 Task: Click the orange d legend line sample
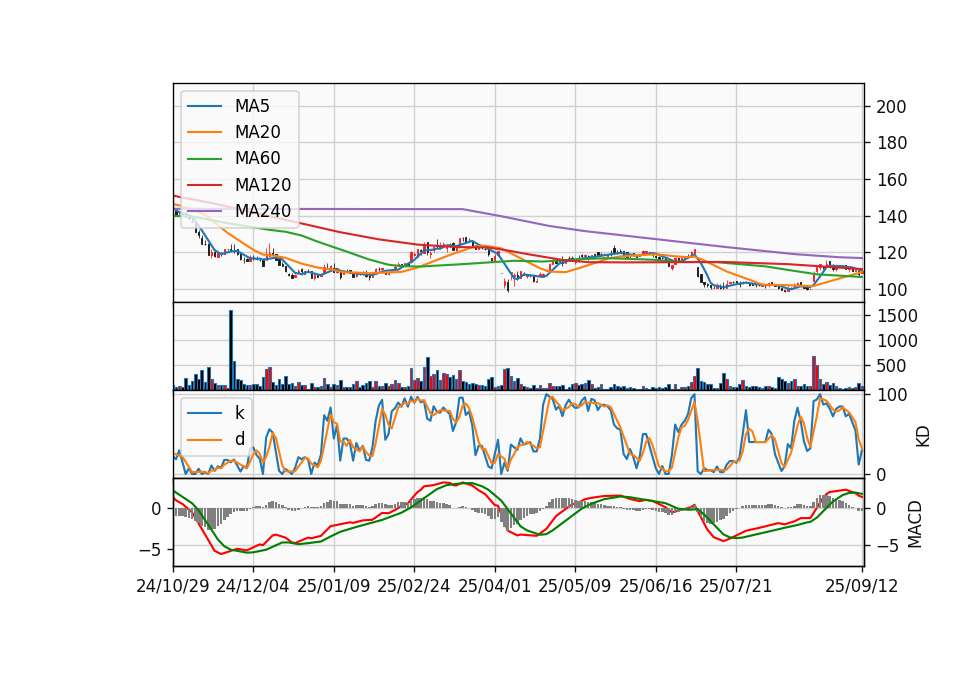(x=204, y=440)
